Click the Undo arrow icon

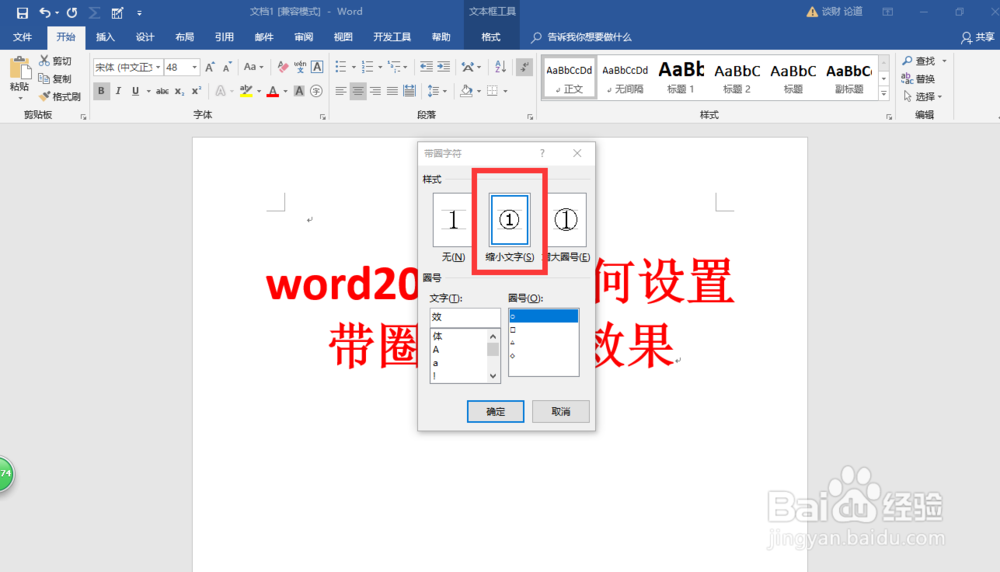click(x=45, y=13)
